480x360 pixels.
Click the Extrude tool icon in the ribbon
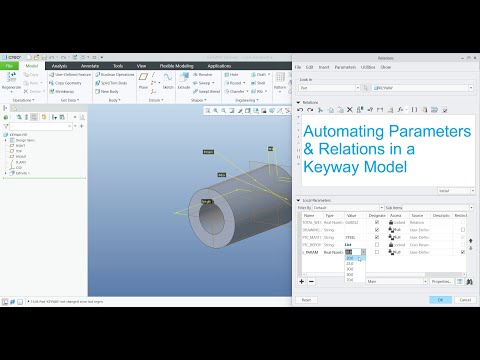pos(184,77)
